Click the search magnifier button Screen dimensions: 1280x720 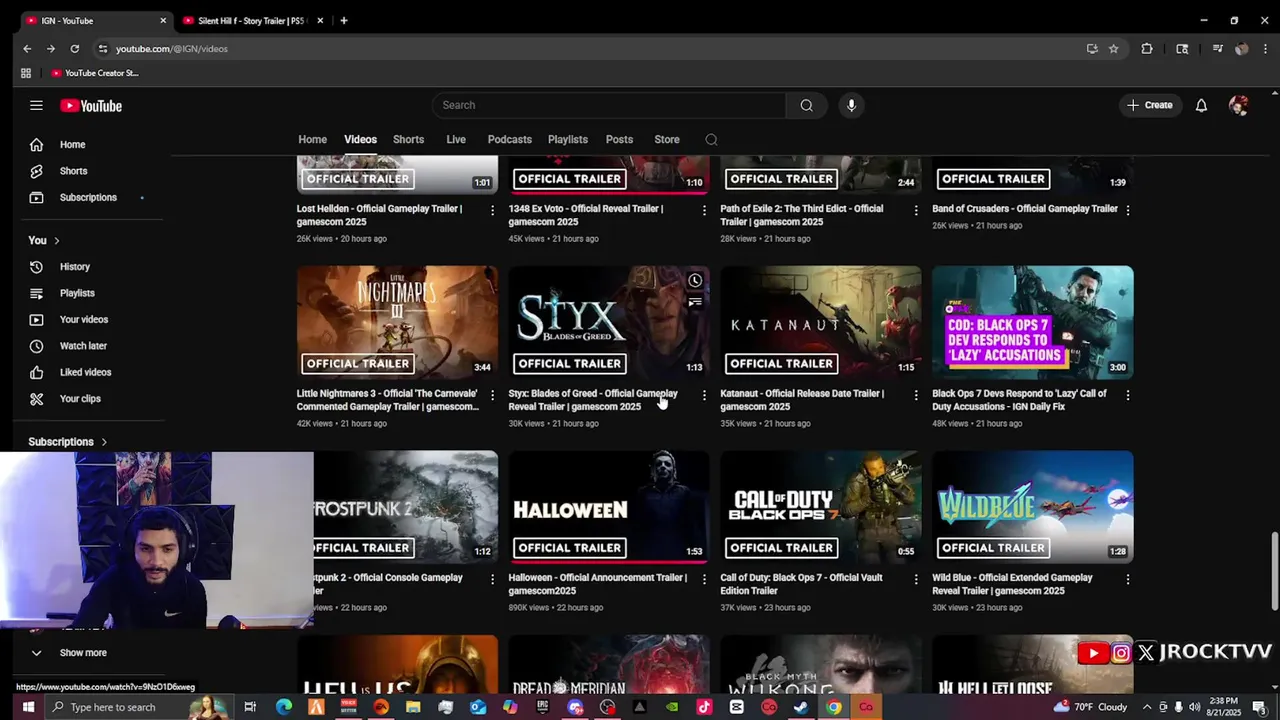tap(806, 105)
